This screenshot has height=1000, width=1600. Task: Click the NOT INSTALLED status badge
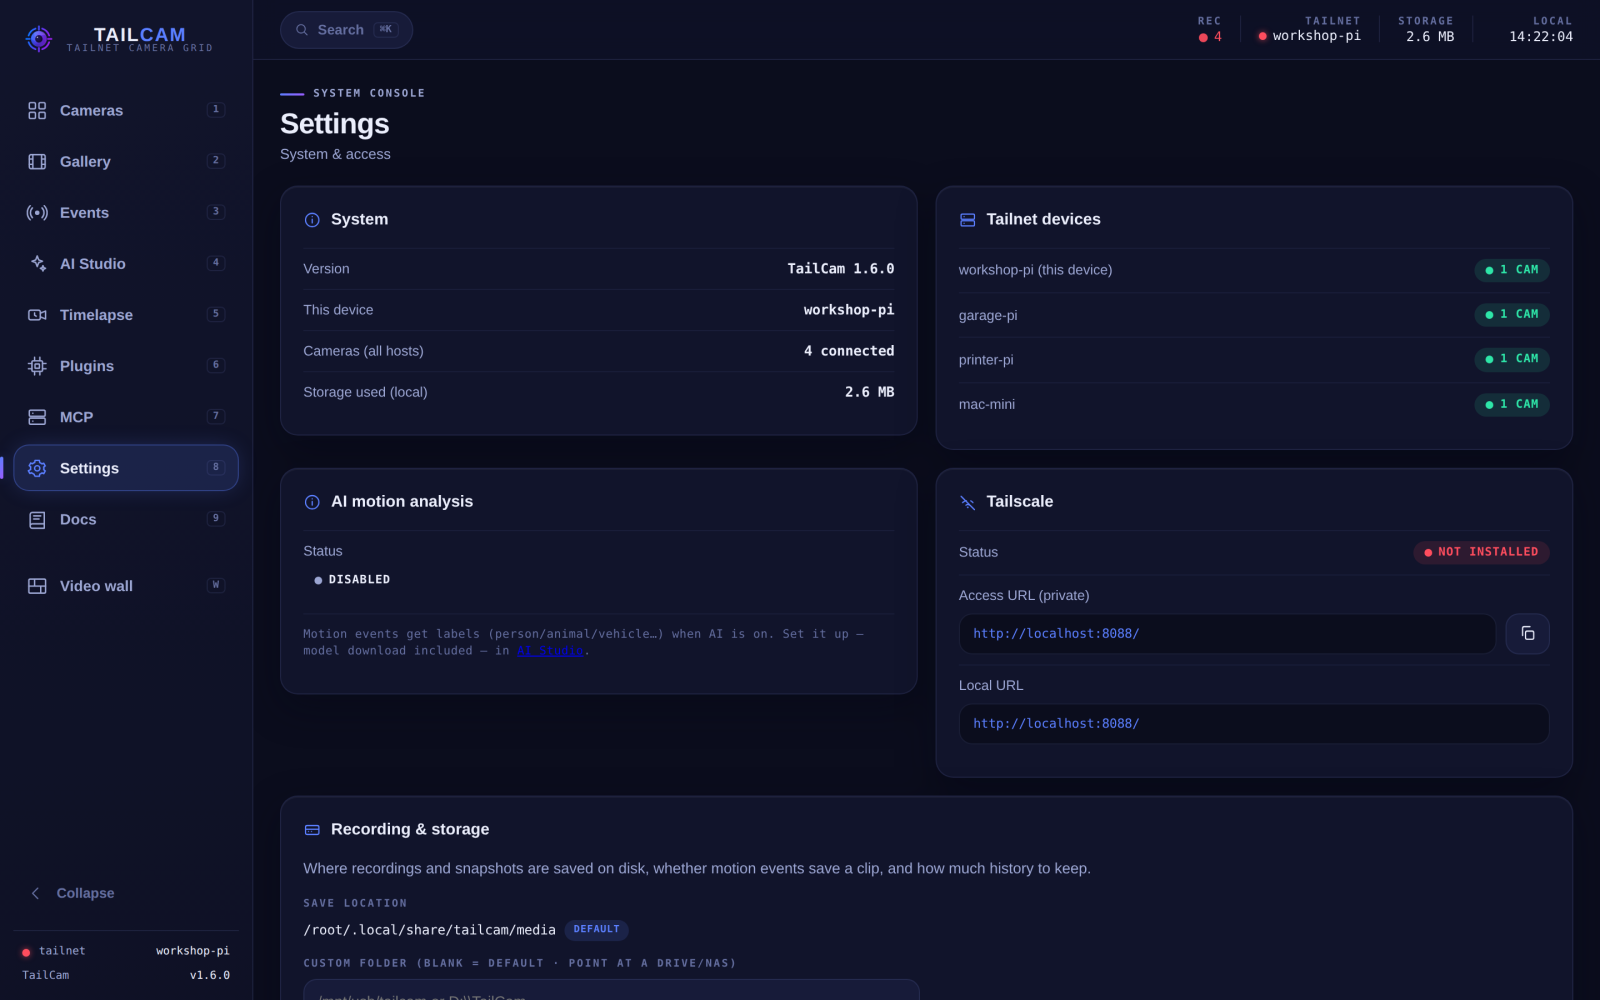pos(1481,552)
